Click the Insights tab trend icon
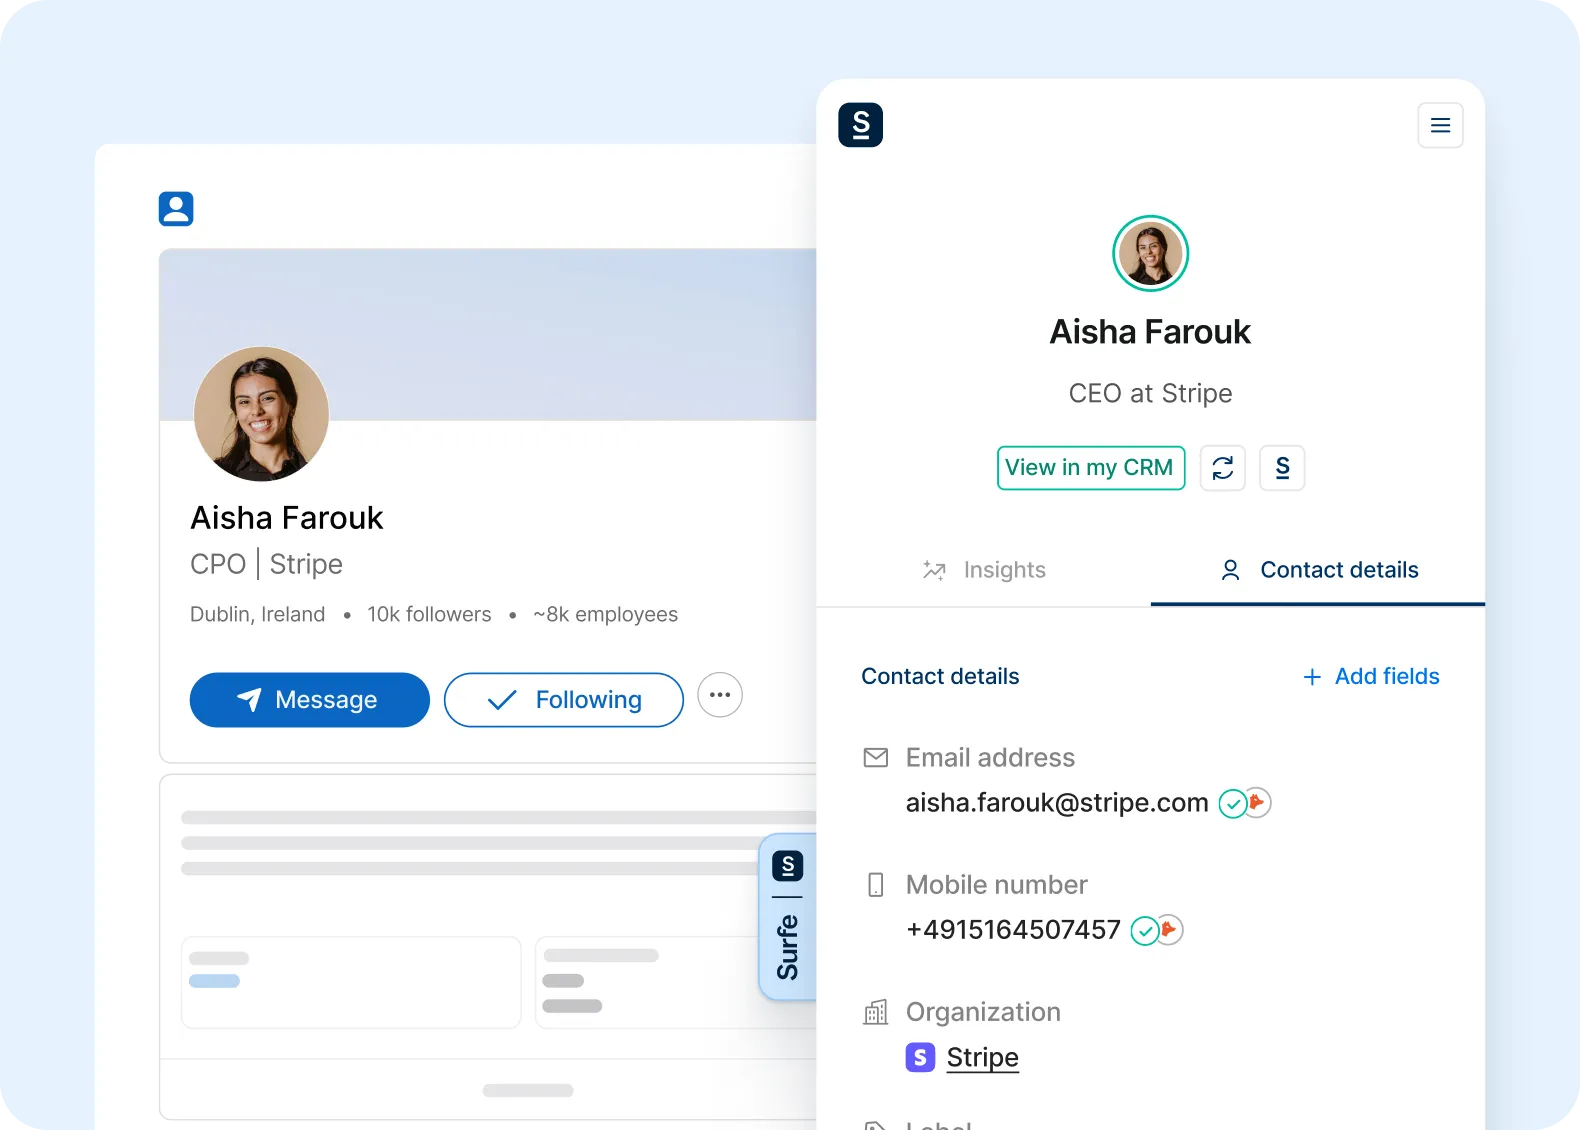Viewport: 1580px width, 1130px height. coord(934,570)
